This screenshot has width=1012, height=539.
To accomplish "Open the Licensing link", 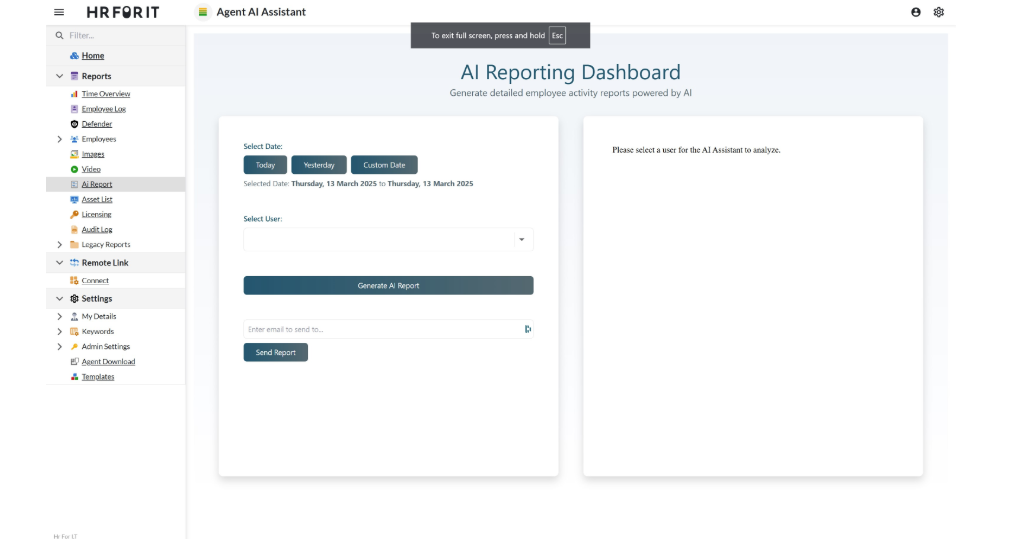I will coord(96,214).
